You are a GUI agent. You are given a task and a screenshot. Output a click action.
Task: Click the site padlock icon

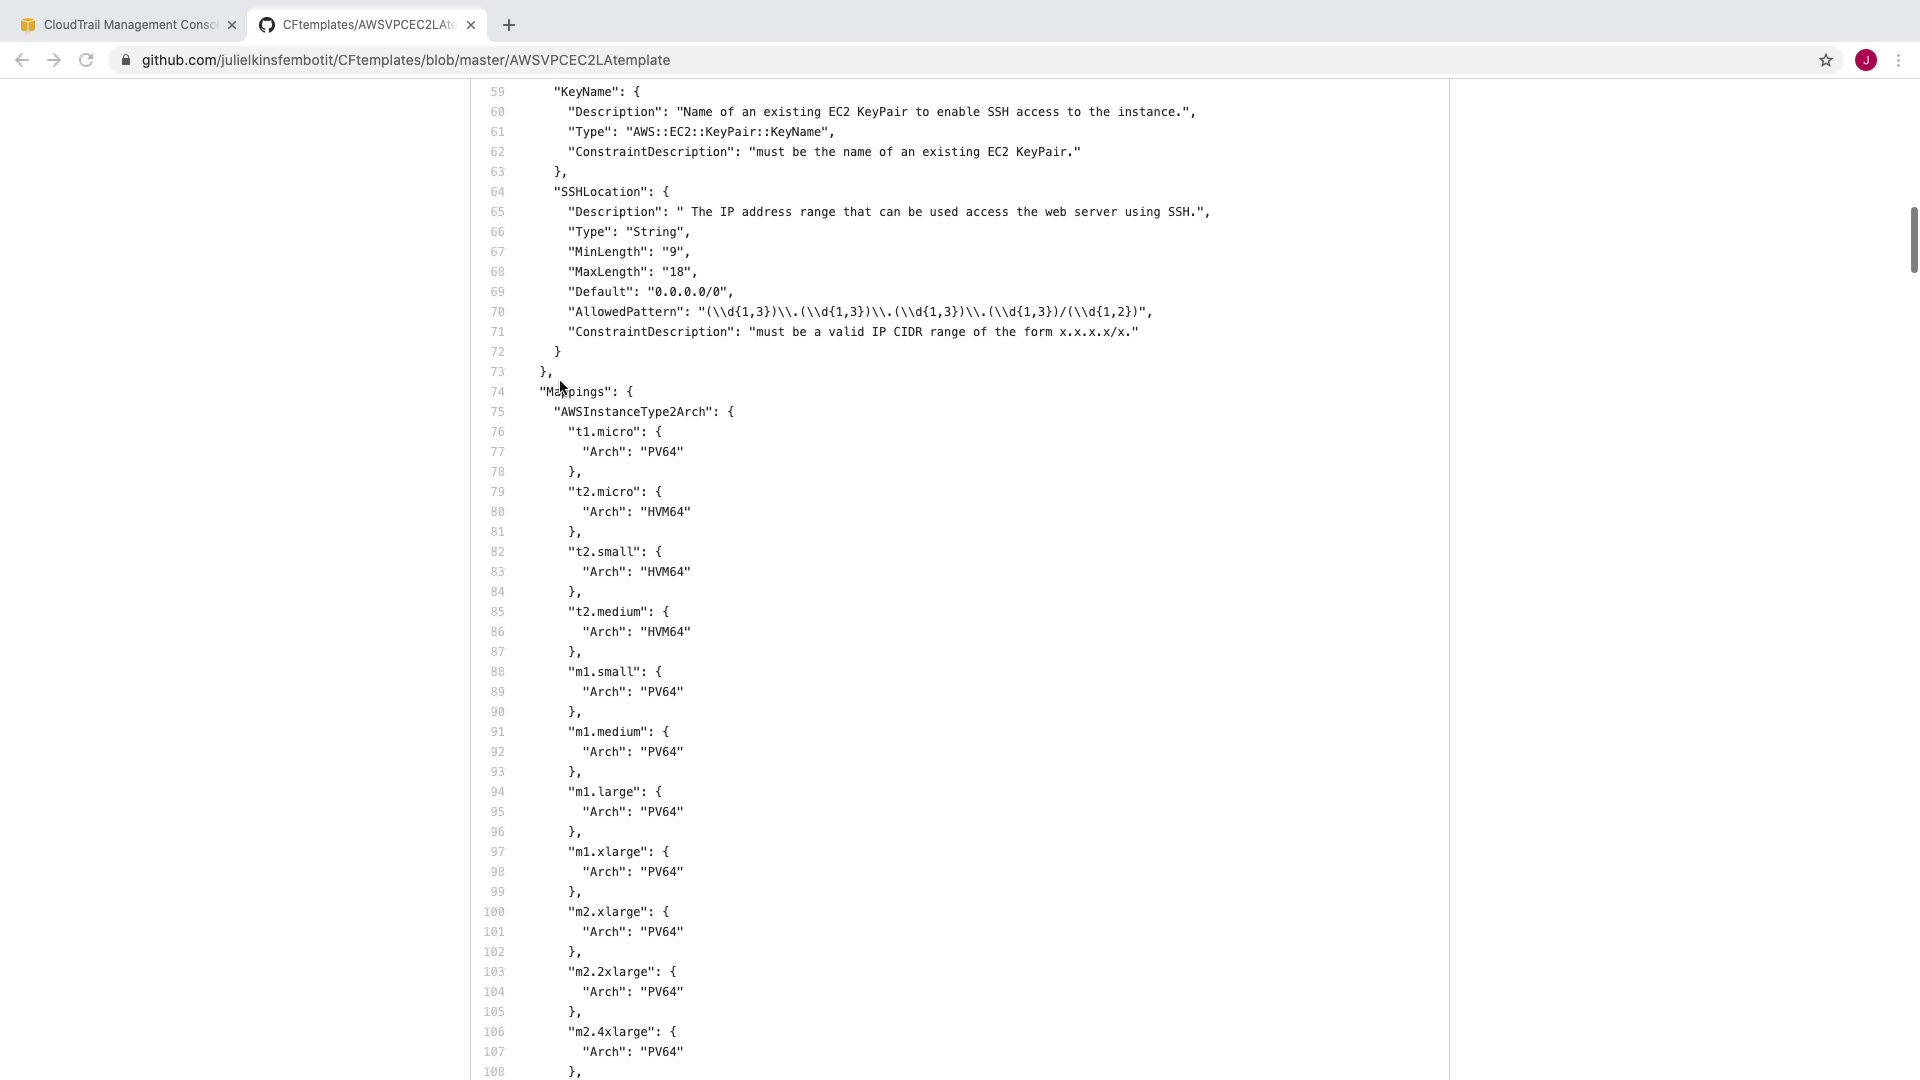click(x=126, y=60)
